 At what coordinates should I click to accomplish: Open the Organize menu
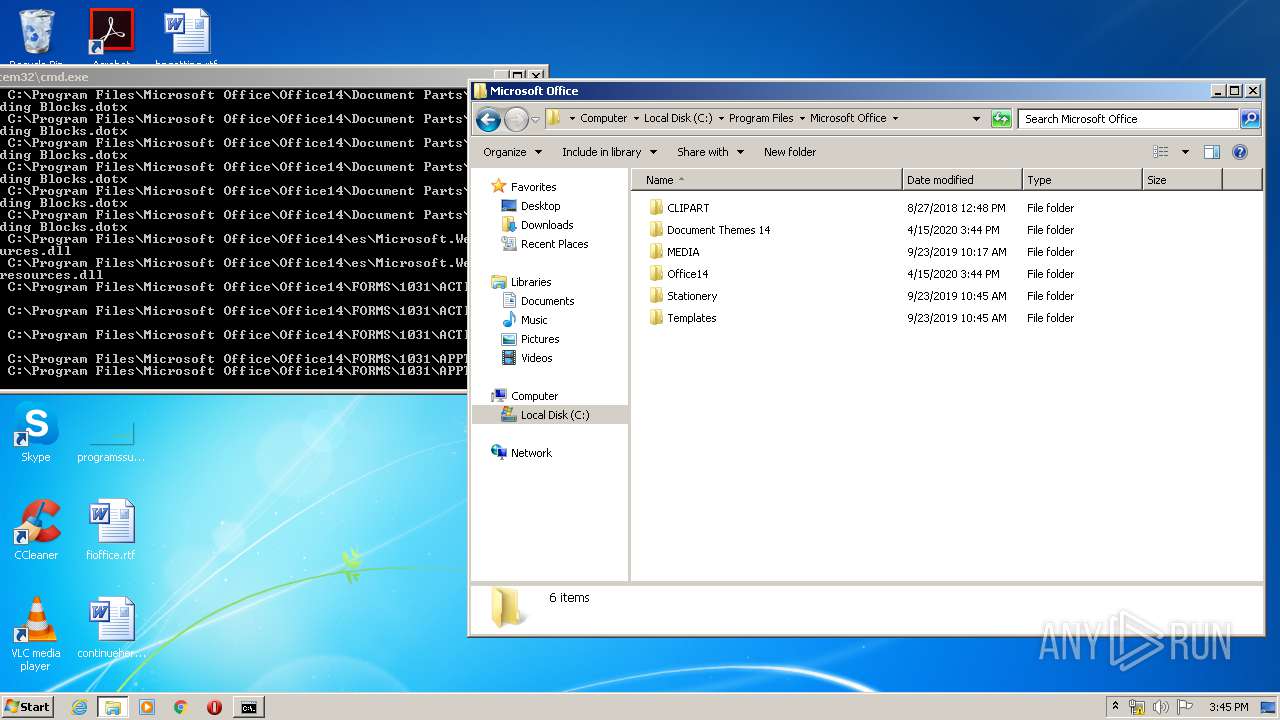(512, 152)
